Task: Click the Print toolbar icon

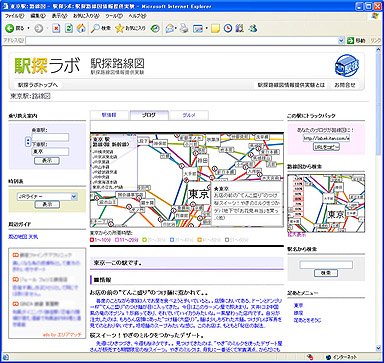Action: tap(184, 29)
